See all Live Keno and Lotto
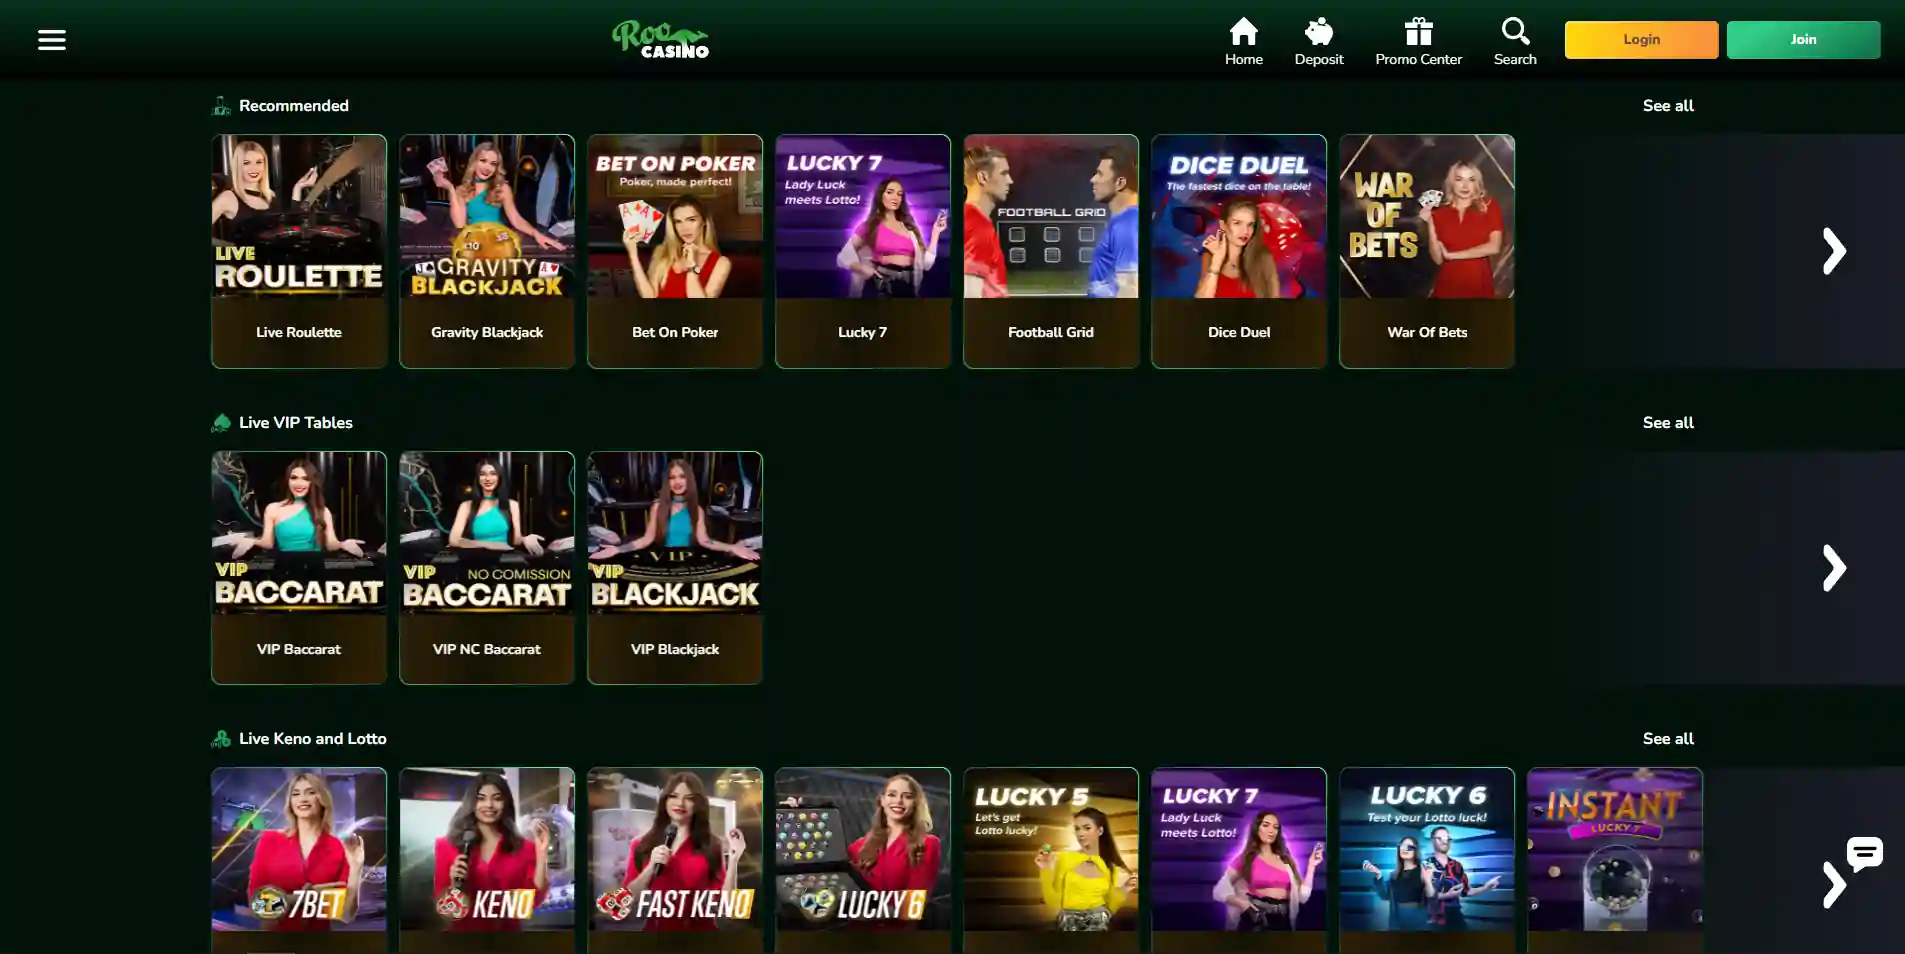This screenshot has width=1905, height=954. point(1668,739)
